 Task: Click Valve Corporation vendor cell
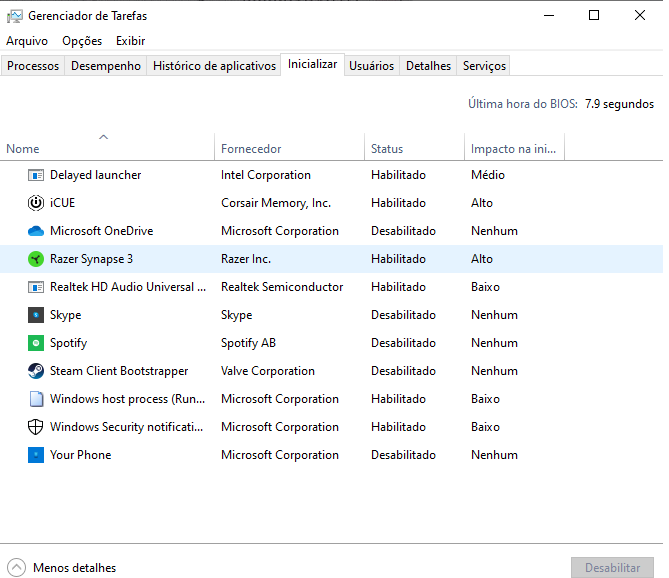[x=268, y=371]
